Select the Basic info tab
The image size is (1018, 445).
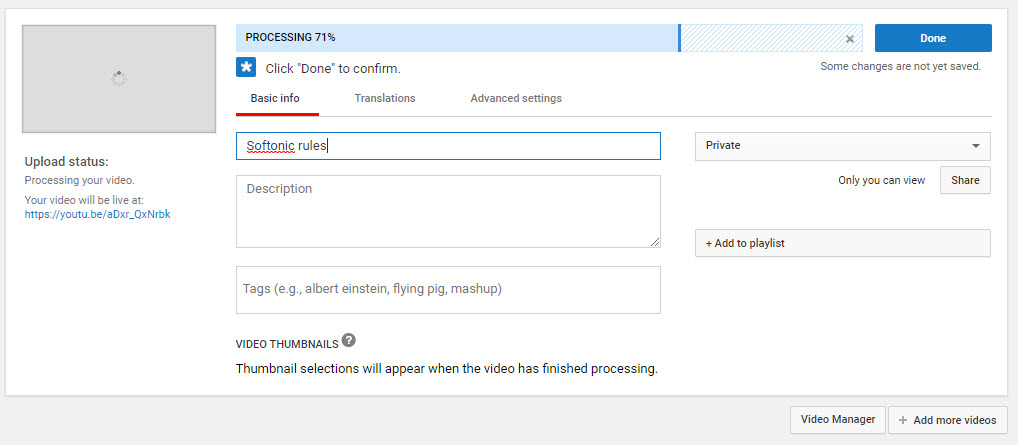(275, 98)
